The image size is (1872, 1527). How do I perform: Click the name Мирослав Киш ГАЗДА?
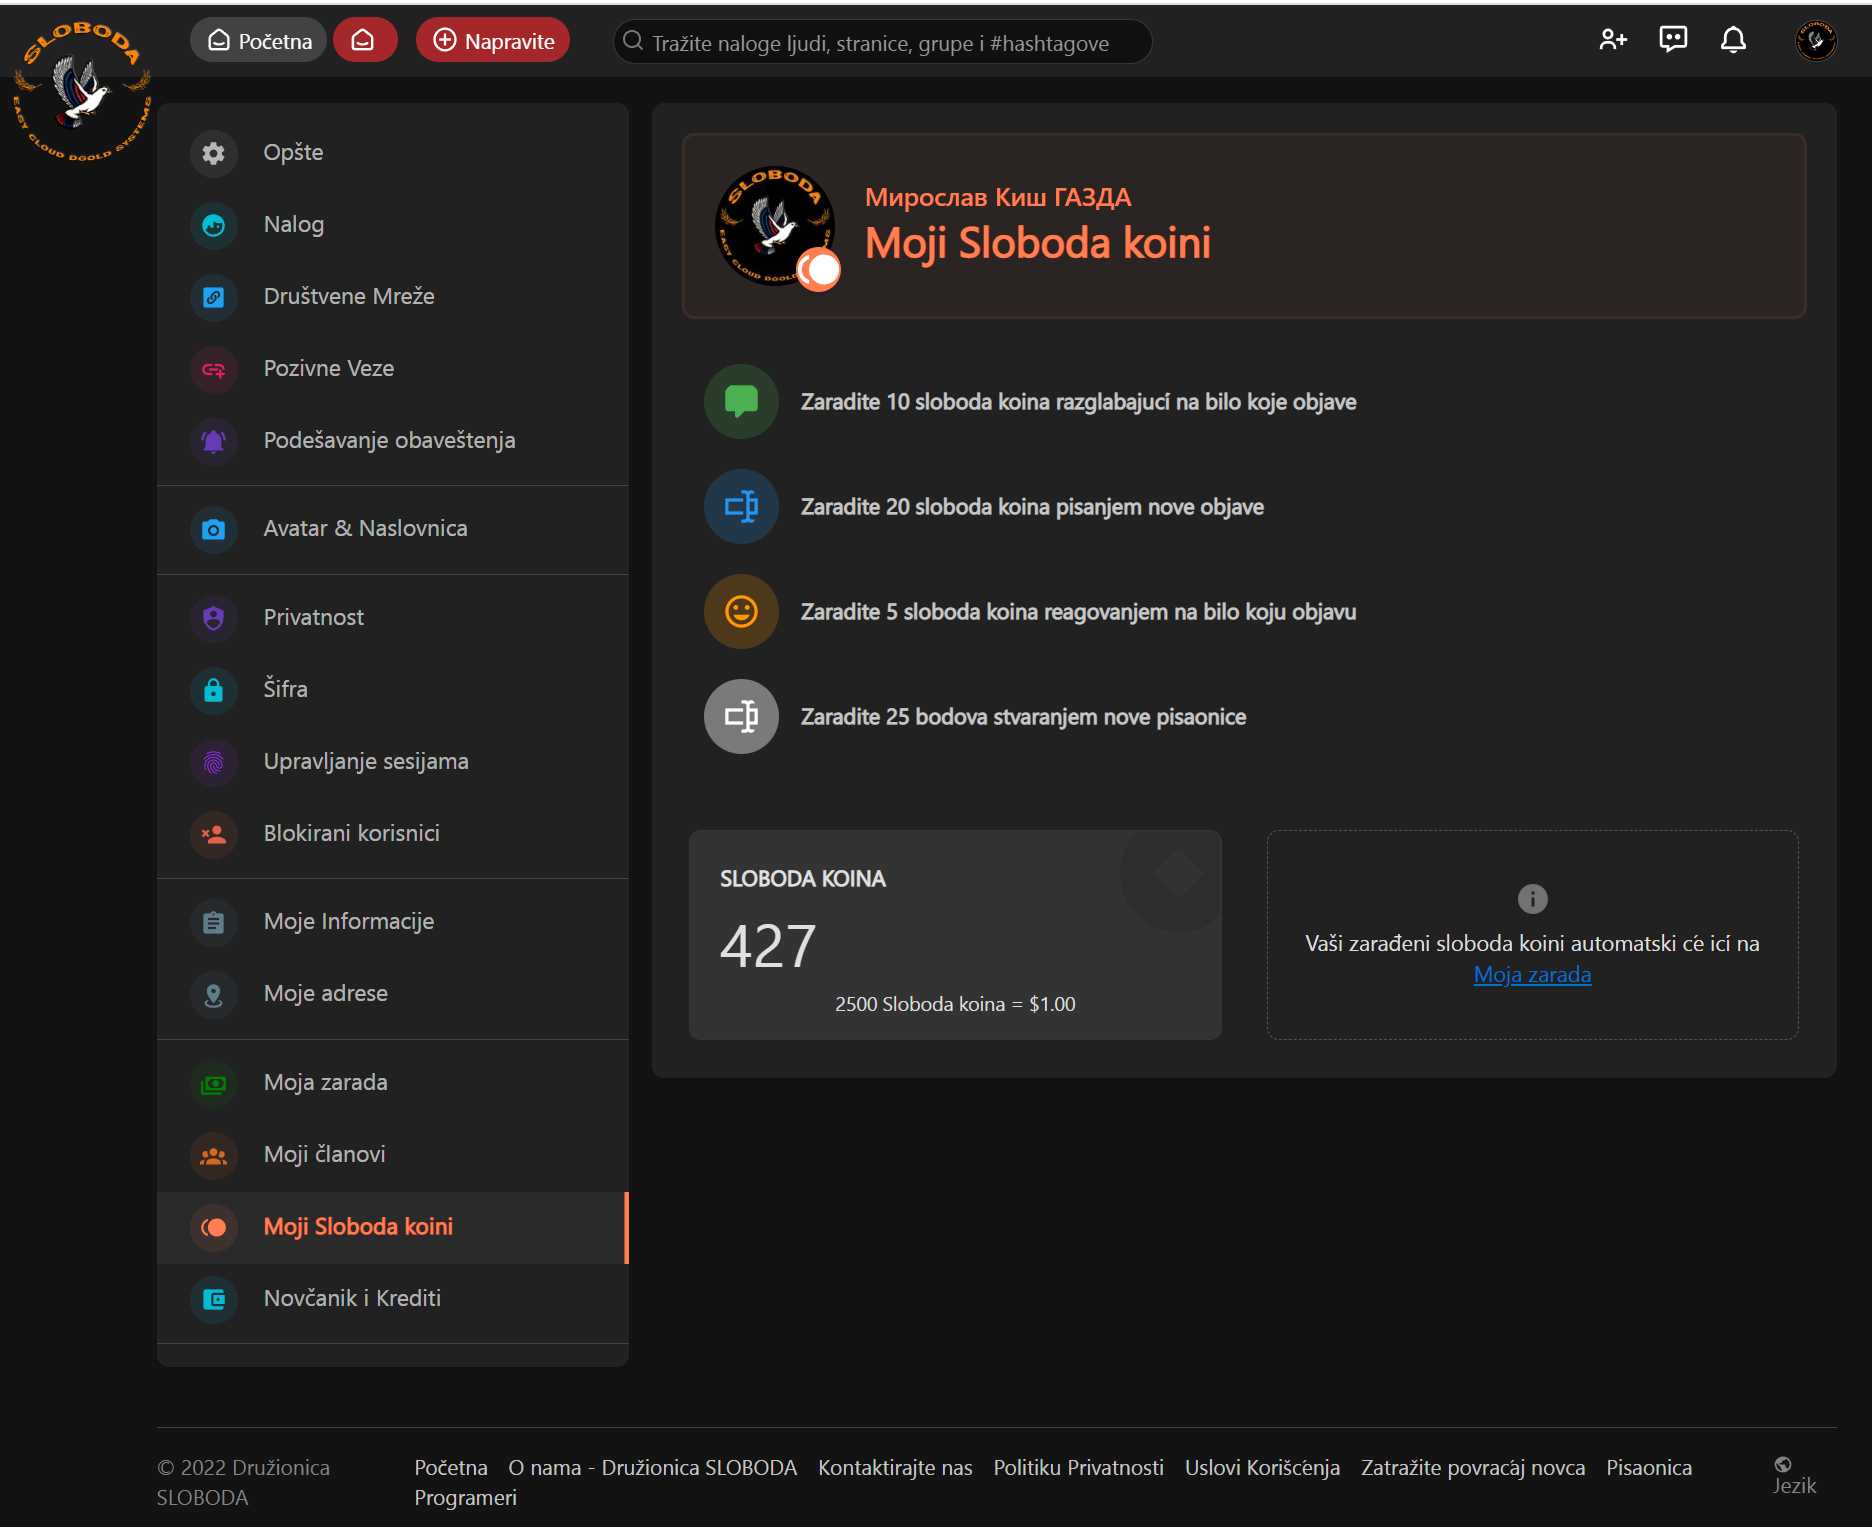pos(998,197)
